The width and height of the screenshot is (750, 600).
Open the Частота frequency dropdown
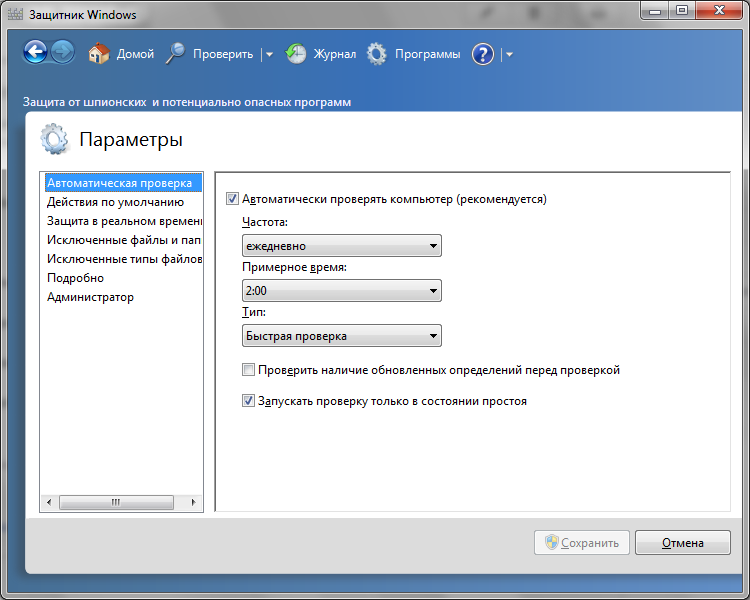(x=342, y=245)
